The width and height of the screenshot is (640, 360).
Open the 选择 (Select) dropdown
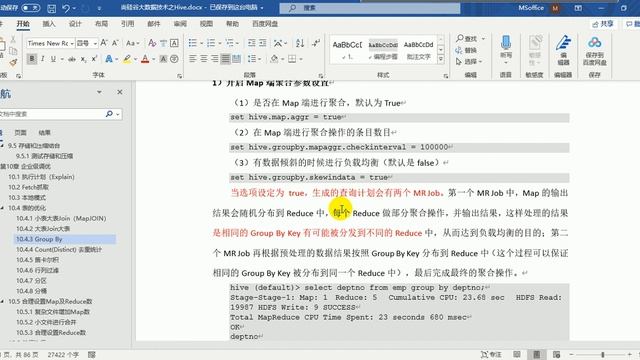click(469, 62)
